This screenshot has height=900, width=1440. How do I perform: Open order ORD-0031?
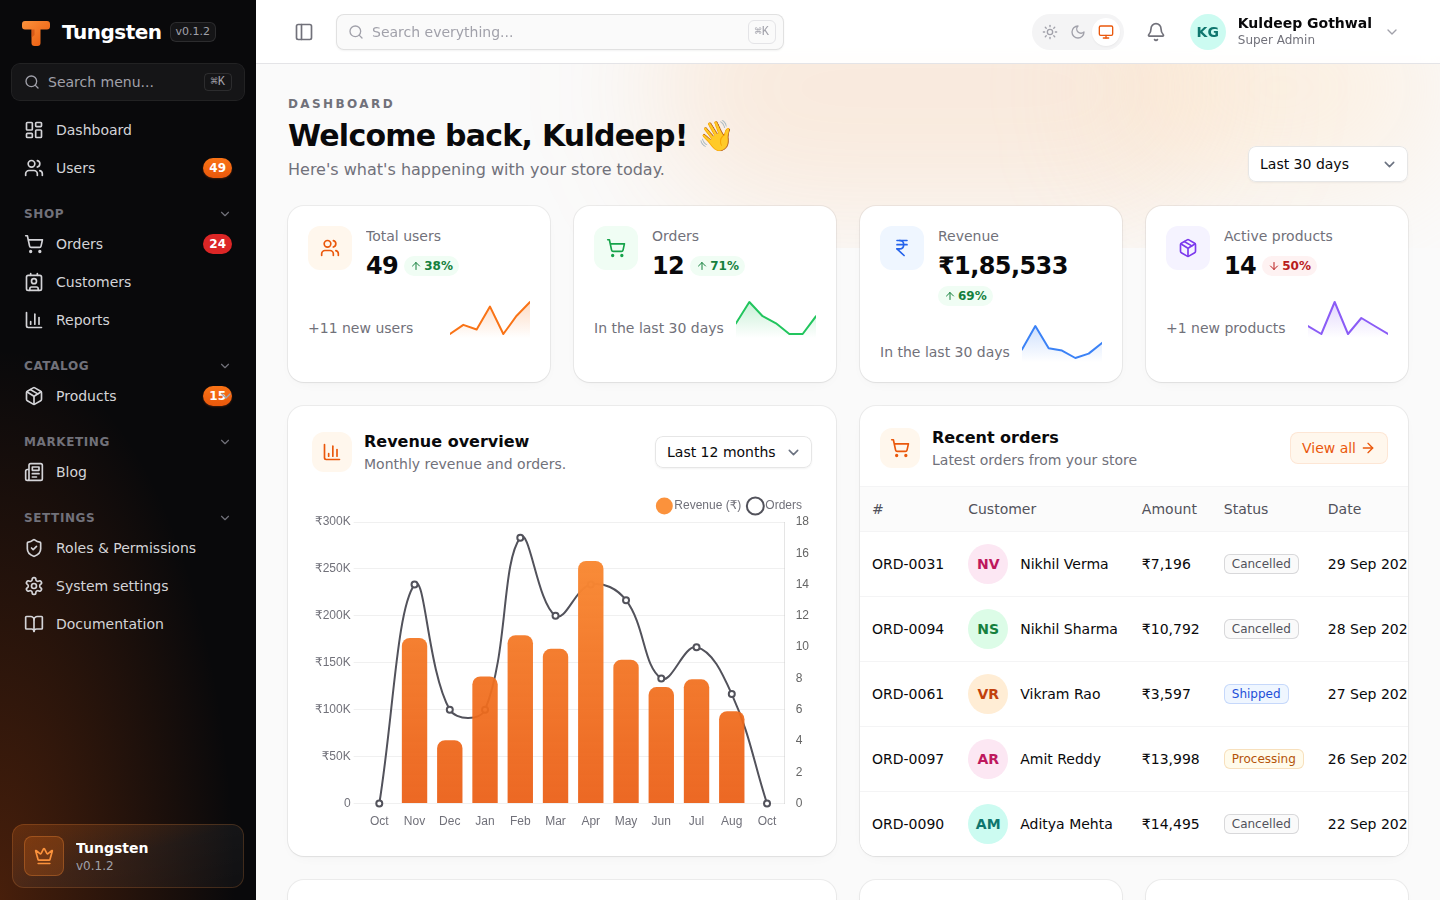[908, 564]
